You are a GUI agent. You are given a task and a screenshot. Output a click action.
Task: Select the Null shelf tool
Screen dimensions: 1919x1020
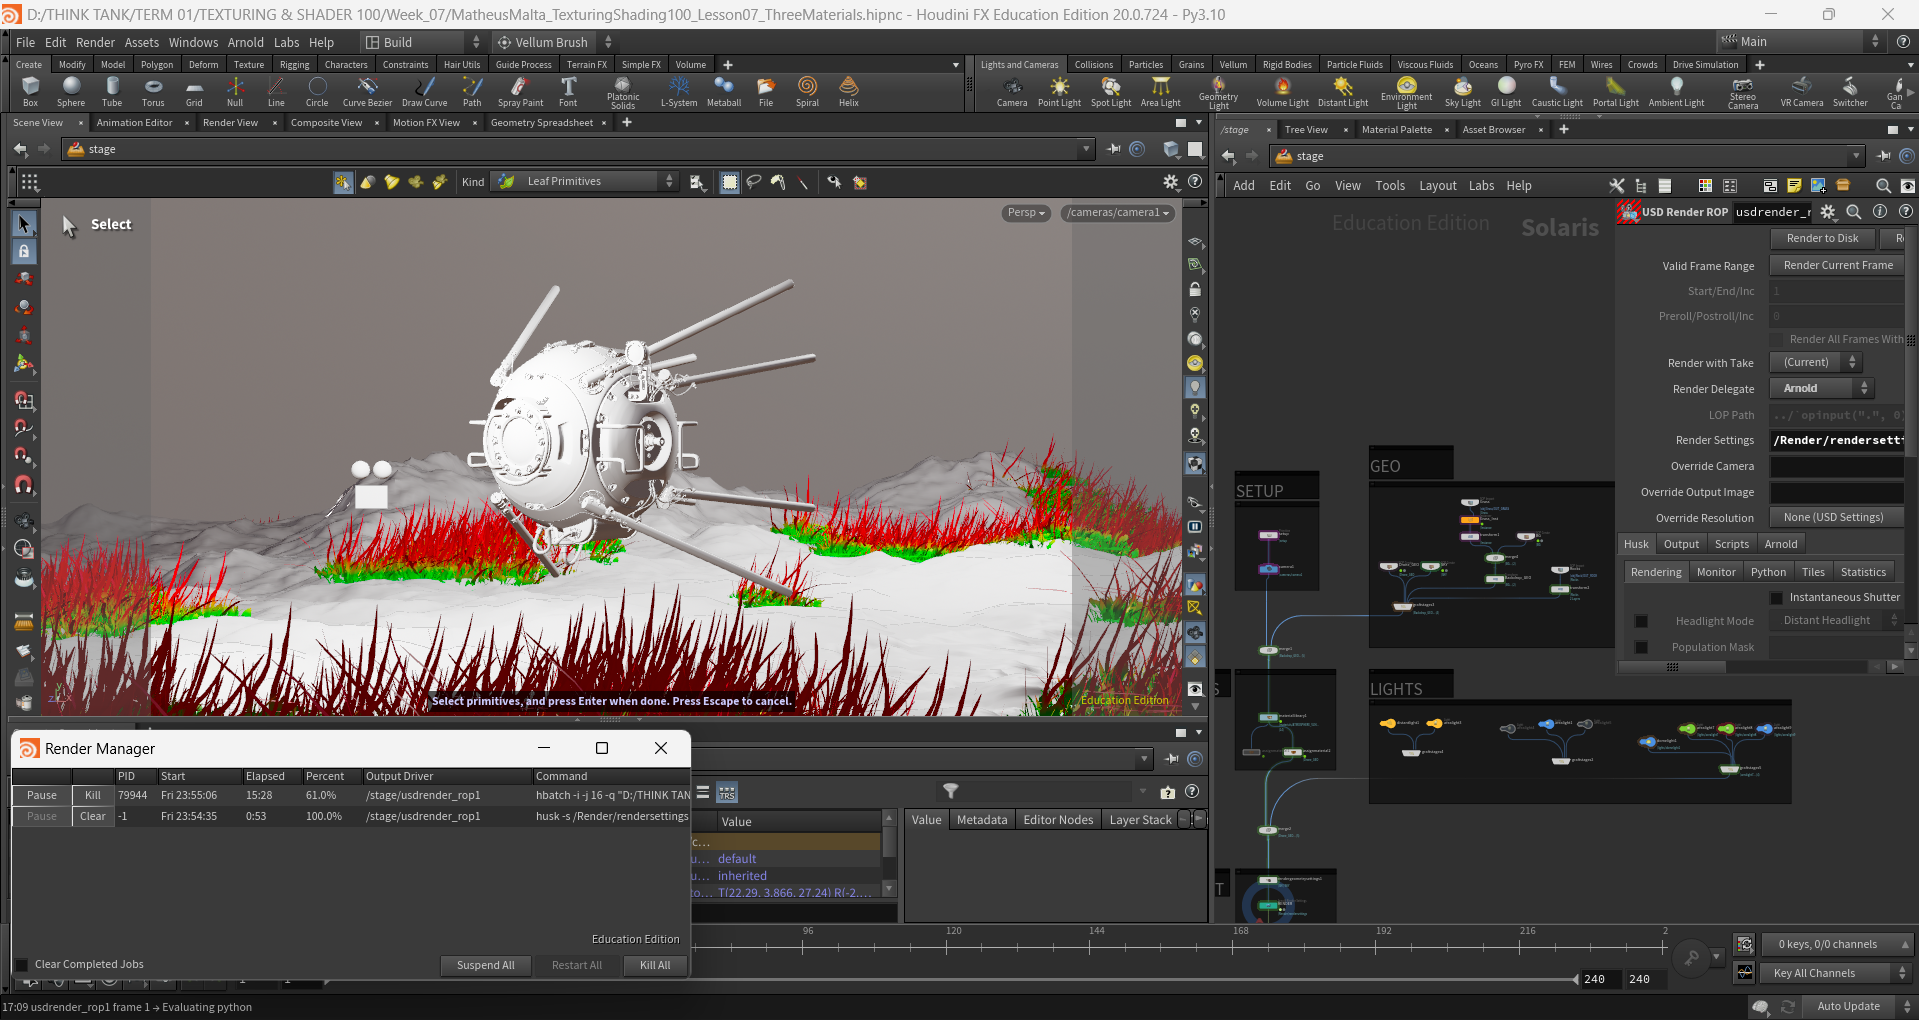tap(235, 91)
